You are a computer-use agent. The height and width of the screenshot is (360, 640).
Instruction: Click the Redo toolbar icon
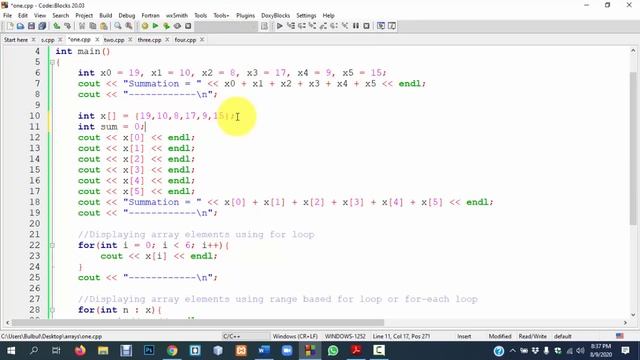67,26
